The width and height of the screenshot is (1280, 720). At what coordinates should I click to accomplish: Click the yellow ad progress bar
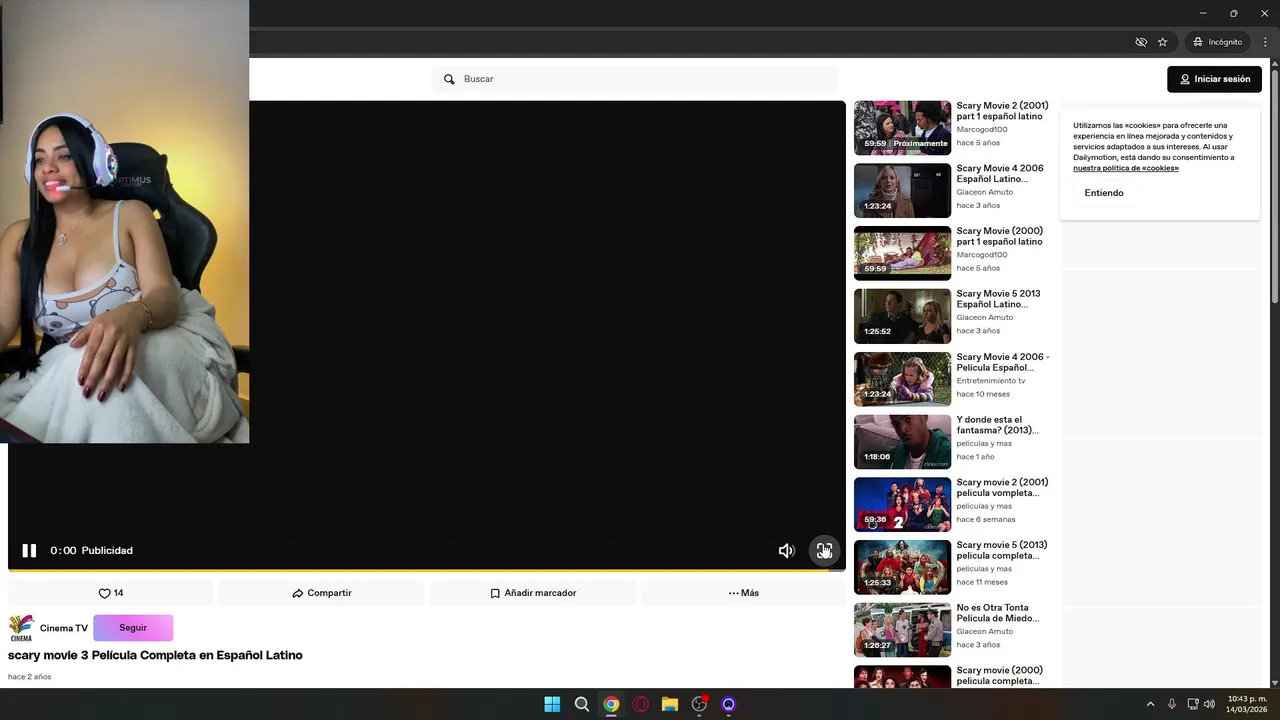[x=427, y=570]
